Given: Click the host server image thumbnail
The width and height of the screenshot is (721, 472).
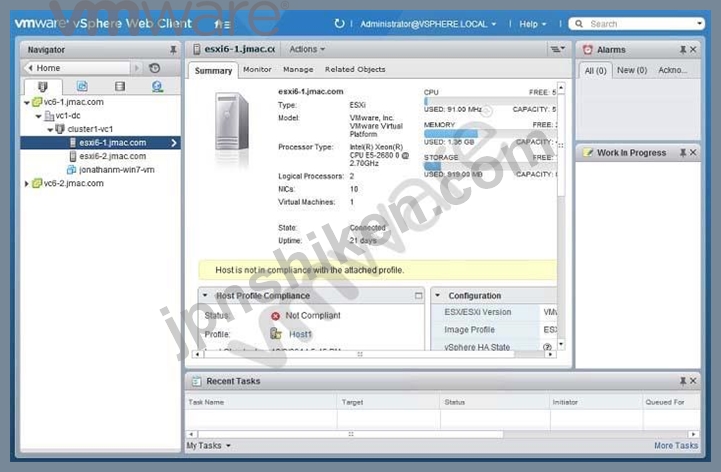Looking at the screenshot, I should click(x=232, y=122).
